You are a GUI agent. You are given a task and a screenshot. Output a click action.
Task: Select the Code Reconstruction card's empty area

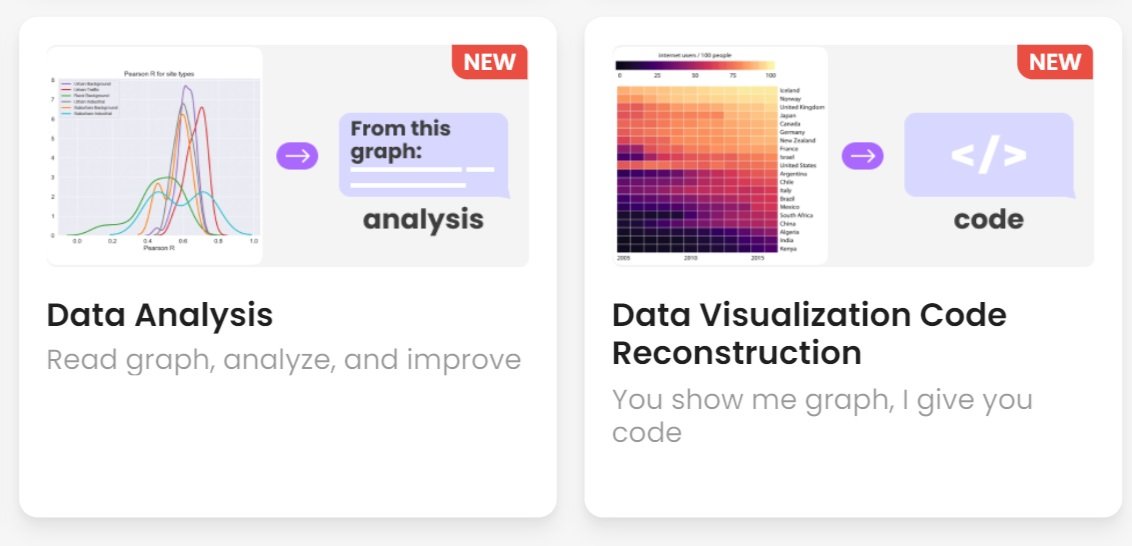(x=852, y=485)
